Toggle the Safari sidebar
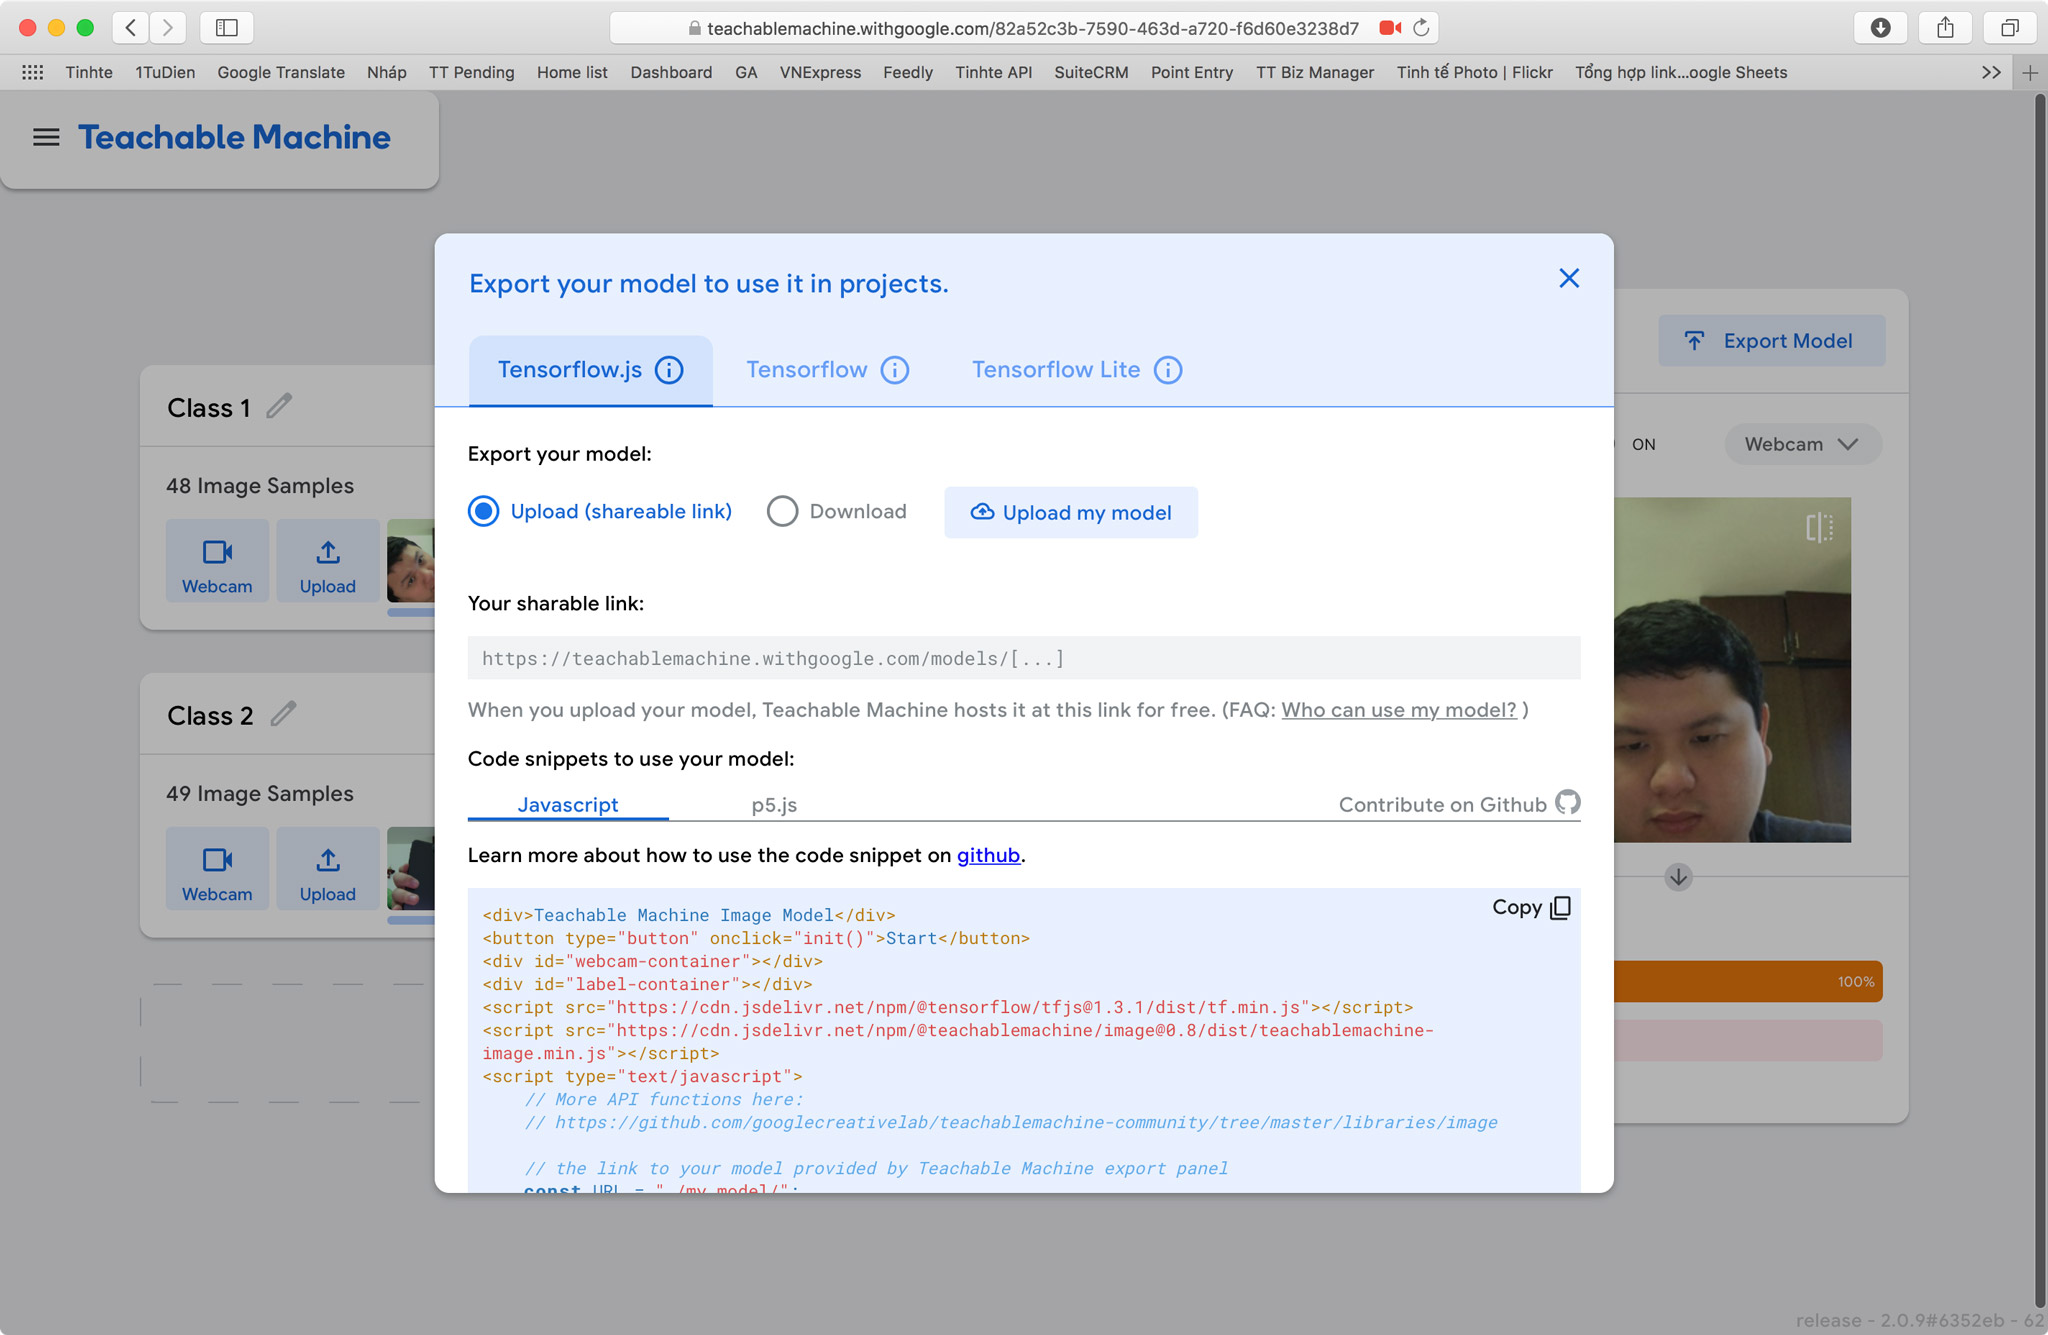Screen dimensions: 2048x1335 coord(227,28)
